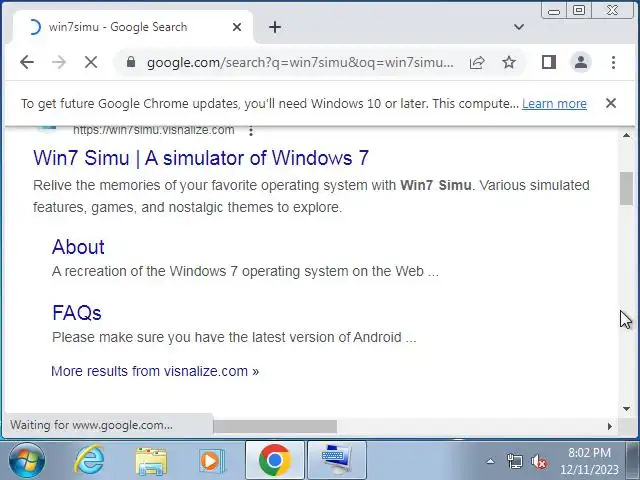Viewport: 640px width, 480px height.
Task: Click horizontal scrollbar right arrow
Action: (610, 427)
